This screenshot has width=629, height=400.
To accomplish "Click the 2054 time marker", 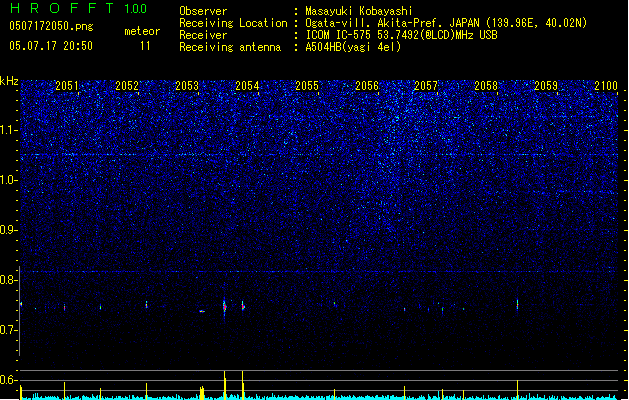I will (247, 86).
